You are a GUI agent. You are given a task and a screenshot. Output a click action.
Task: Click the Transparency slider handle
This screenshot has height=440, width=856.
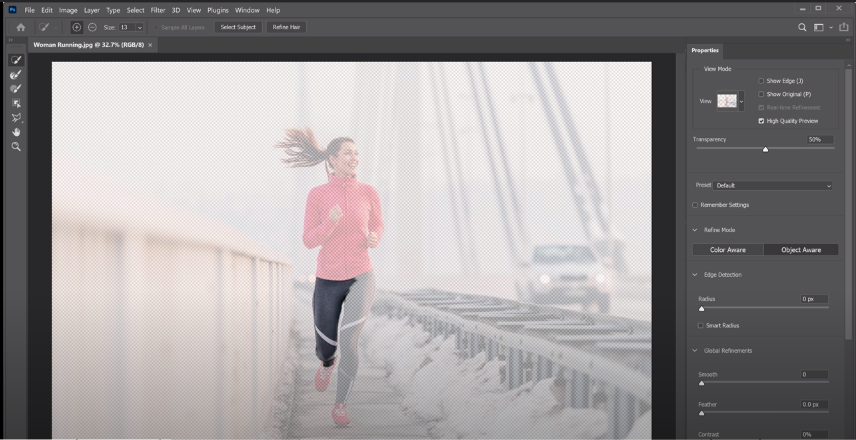pos(765,149)
